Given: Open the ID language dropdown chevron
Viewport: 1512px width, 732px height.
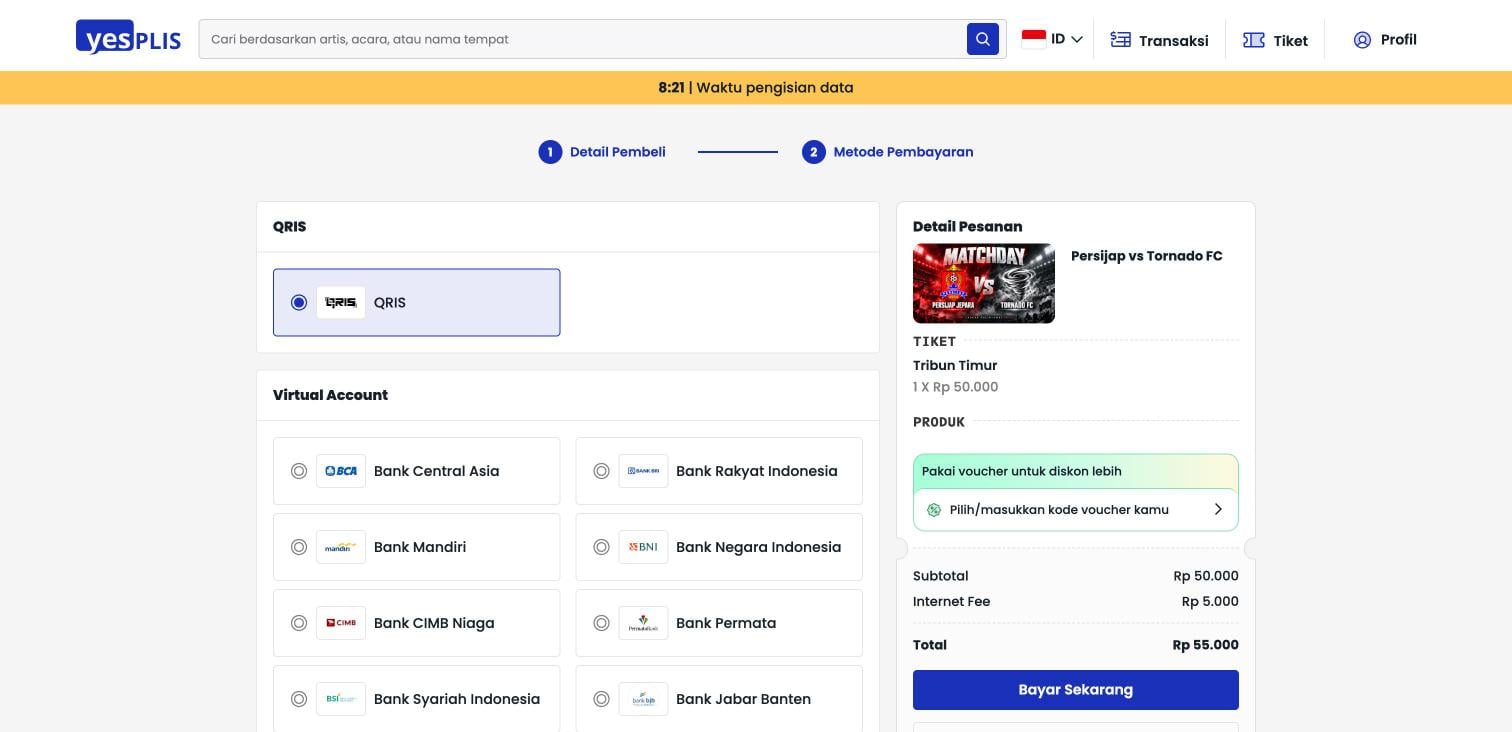Looking at the screenshot, I should (1077, 40).
